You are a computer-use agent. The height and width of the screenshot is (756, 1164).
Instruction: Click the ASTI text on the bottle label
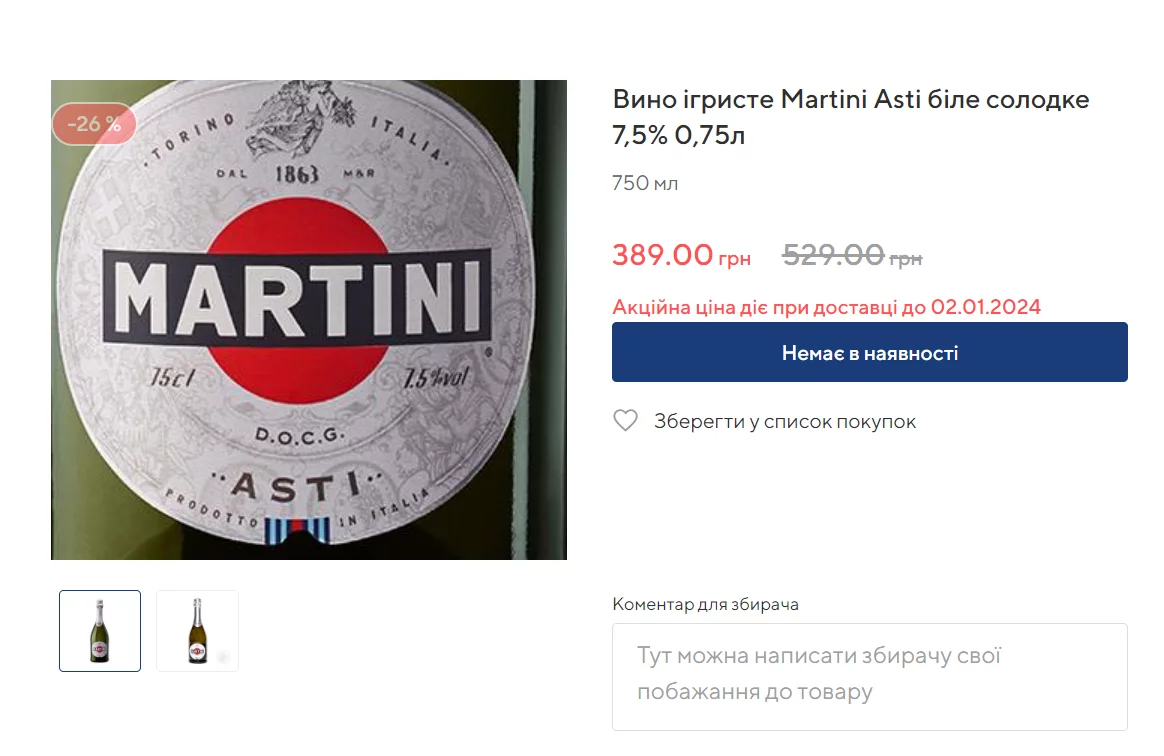point(295,487)
